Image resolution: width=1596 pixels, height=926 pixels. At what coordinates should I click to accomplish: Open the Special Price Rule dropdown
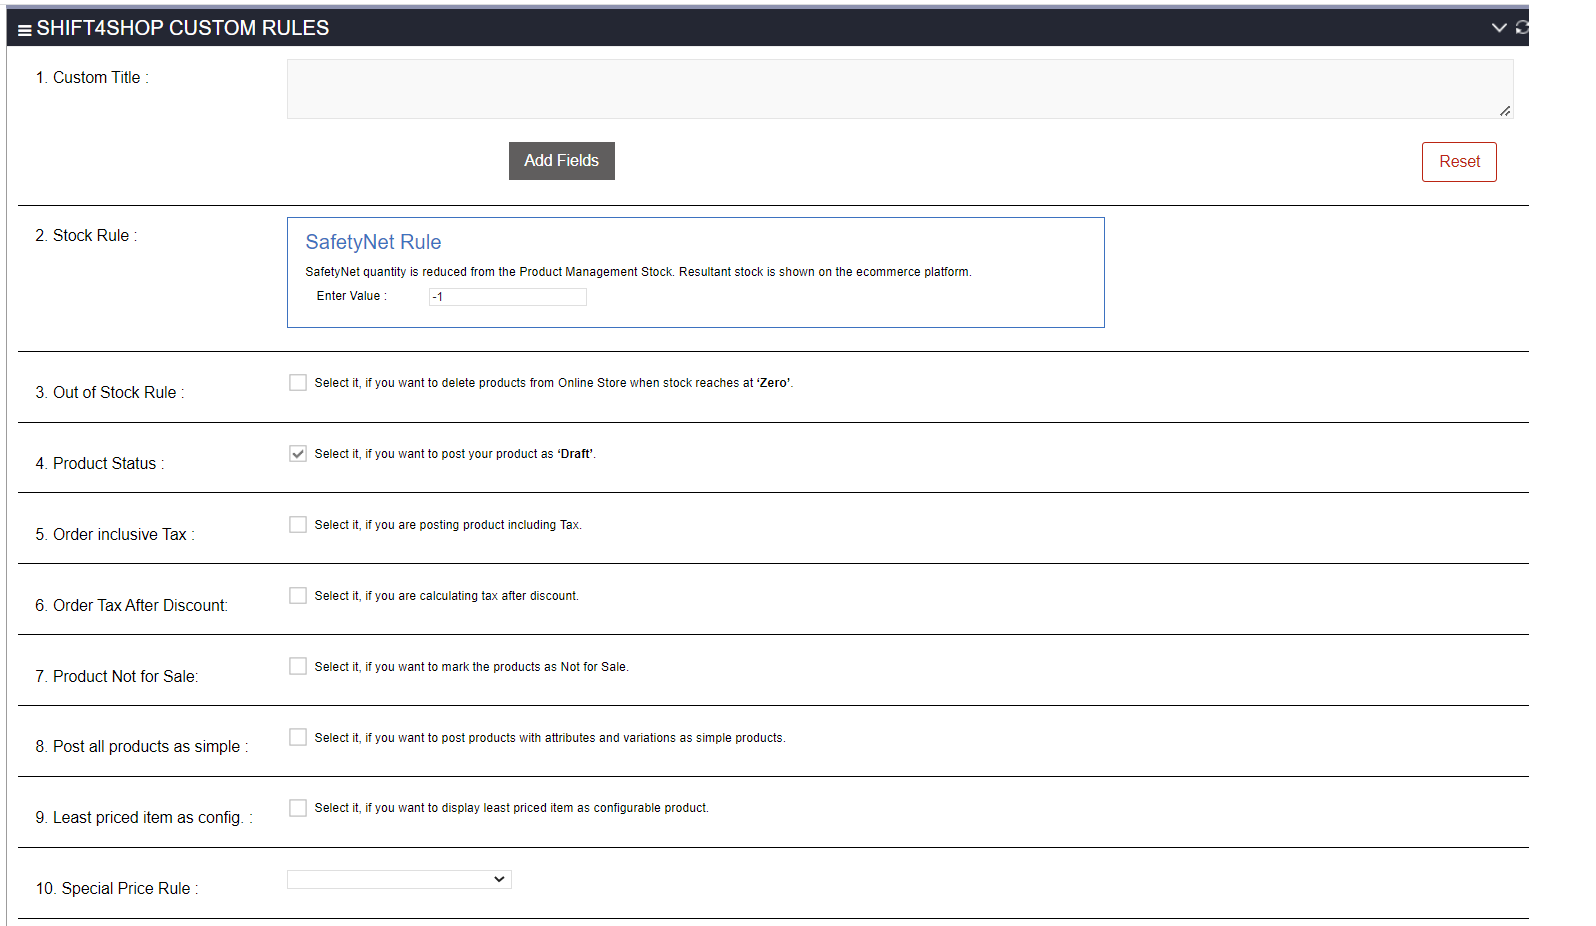(399, 880)
